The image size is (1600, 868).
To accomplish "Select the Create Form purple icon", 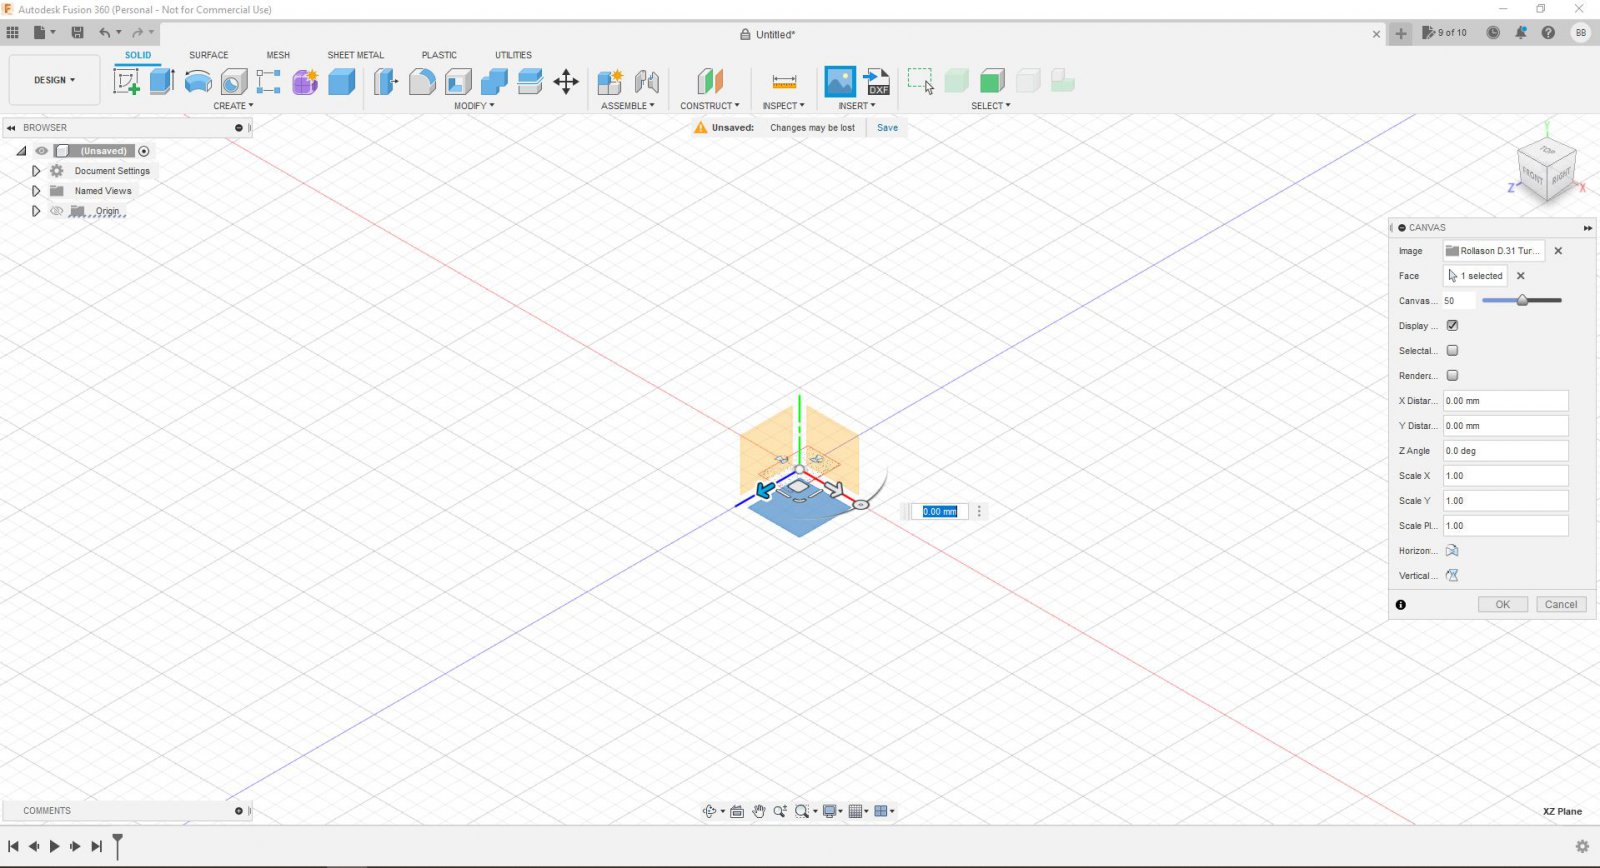I will click(x=305, y=81).
